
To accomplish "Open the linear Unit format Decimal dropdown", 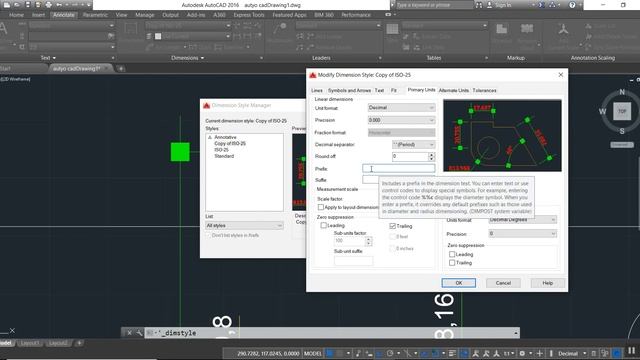I will [402, 108].
